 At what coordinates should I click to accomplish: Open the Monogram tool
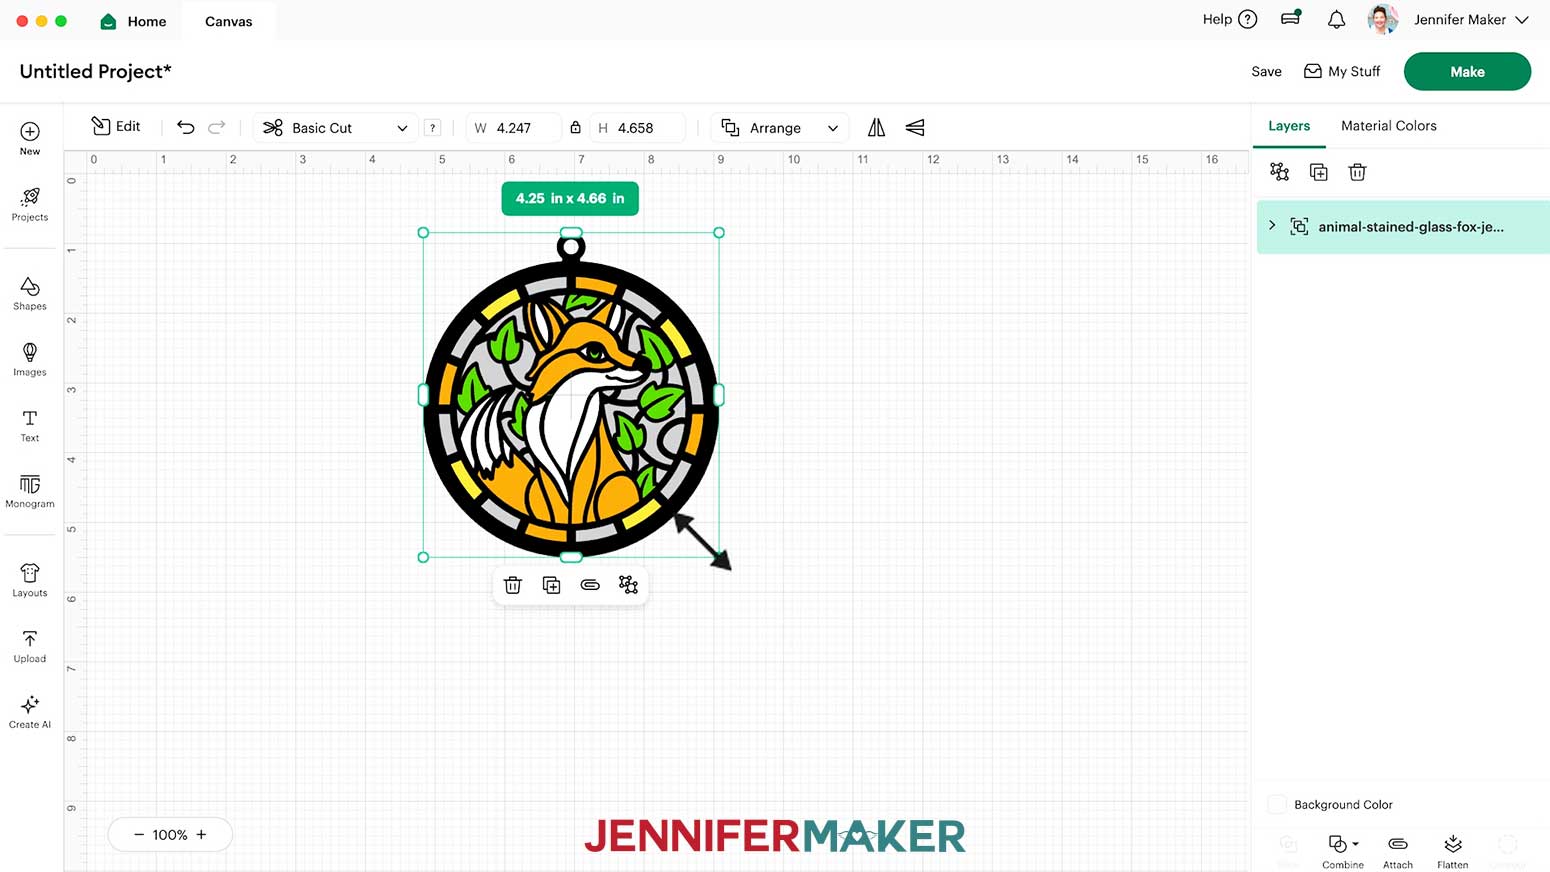[30, 491]
